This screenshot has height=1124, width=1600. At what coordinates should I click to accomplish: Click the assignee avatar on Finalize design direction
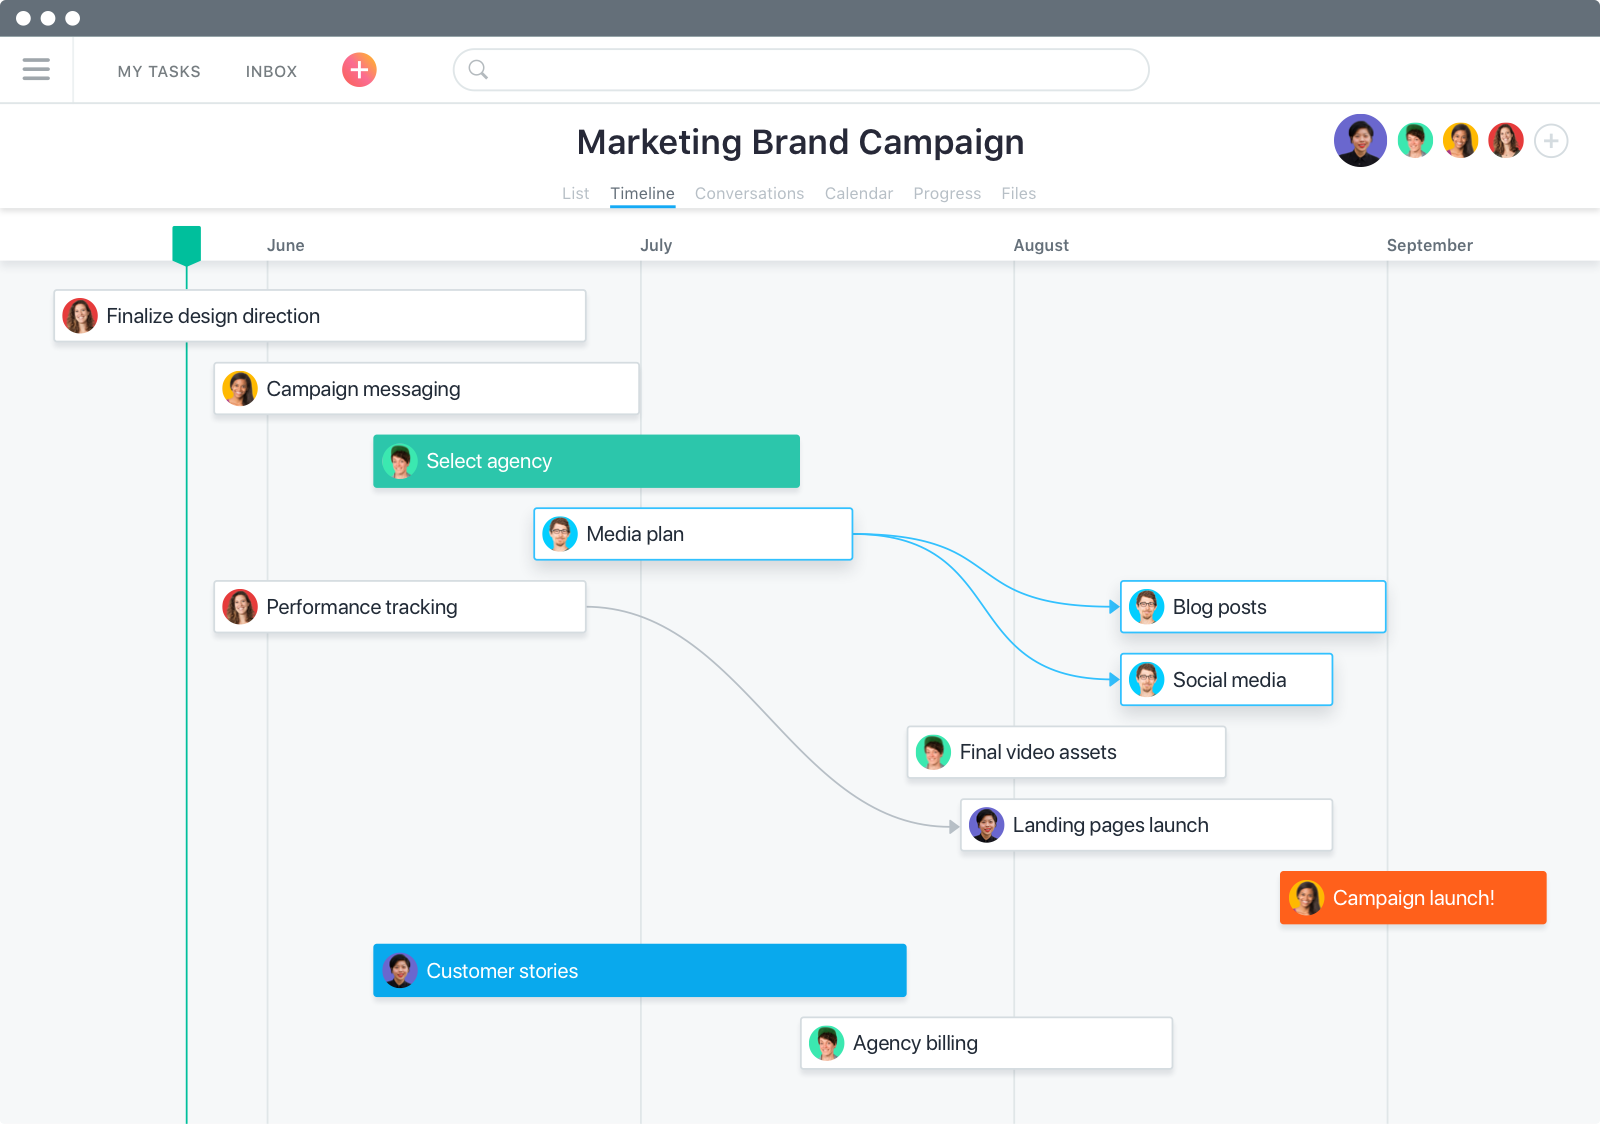[80, 315]
